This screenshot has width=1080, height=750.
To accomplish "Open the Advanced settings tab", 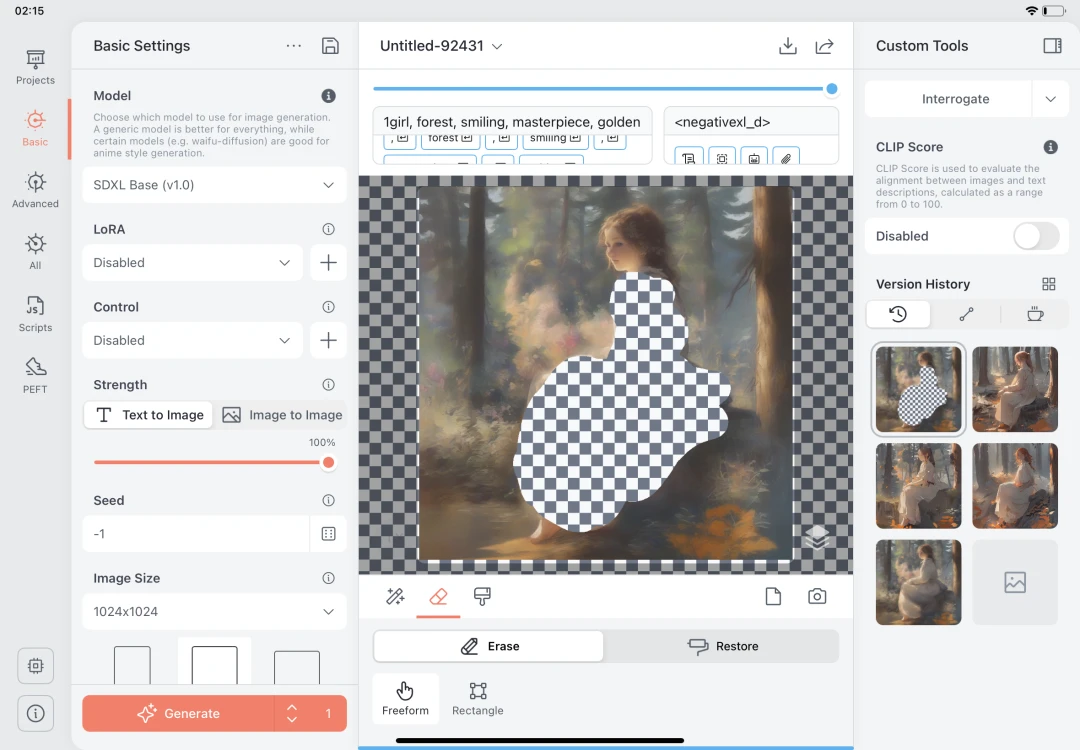I will click(x=35, y=189).
